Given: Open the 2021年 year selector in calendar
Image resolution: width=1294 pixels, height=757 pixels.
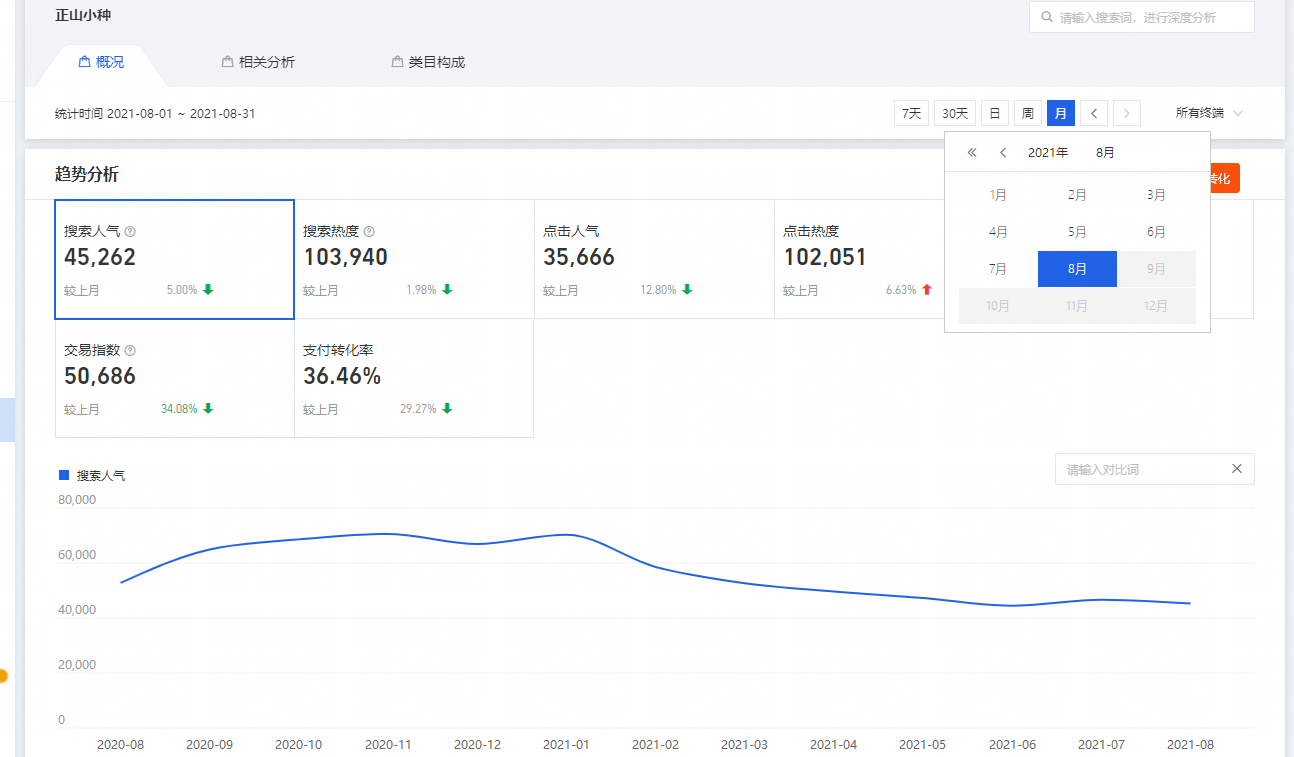Looking at the screenshot, I should click(1047, 153).
